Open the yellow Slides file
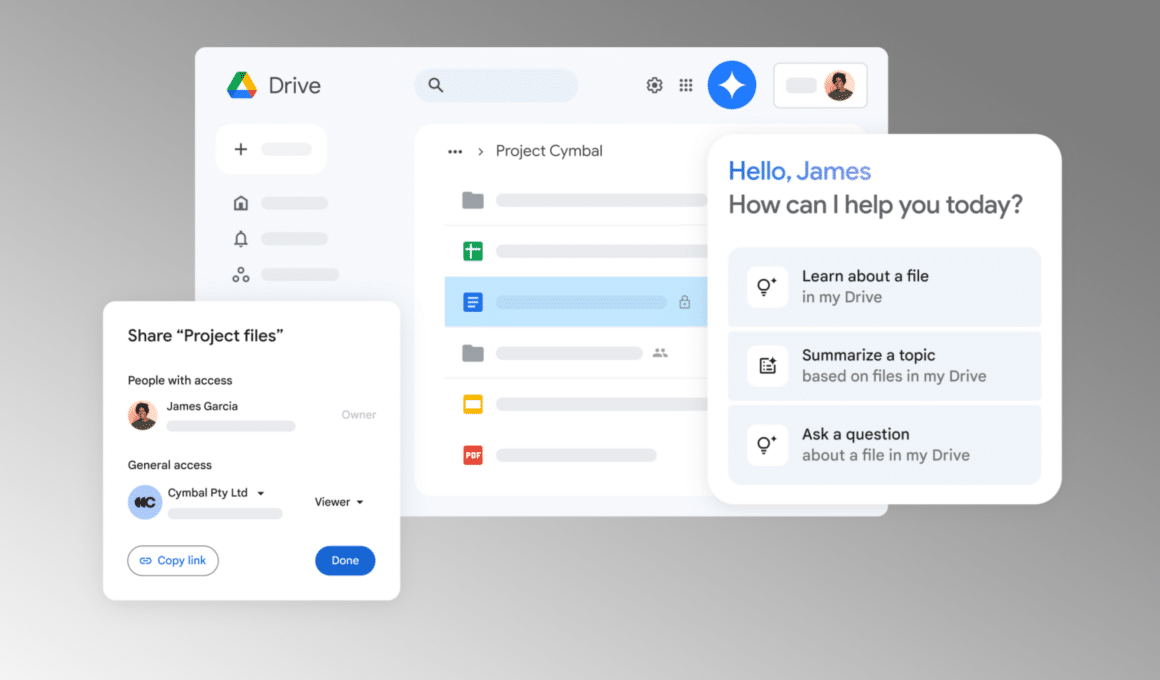 (x=473, y=404)
